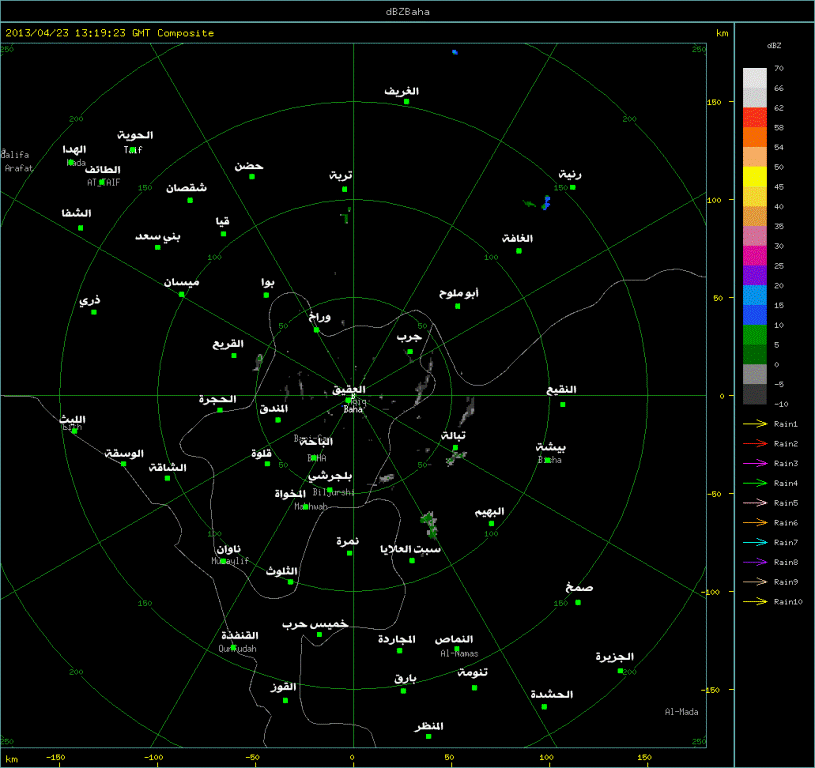Click the green station marker for الغريف
Image resolution: width=815 pixels, height=768 pixels.
(x=406, y=102)
